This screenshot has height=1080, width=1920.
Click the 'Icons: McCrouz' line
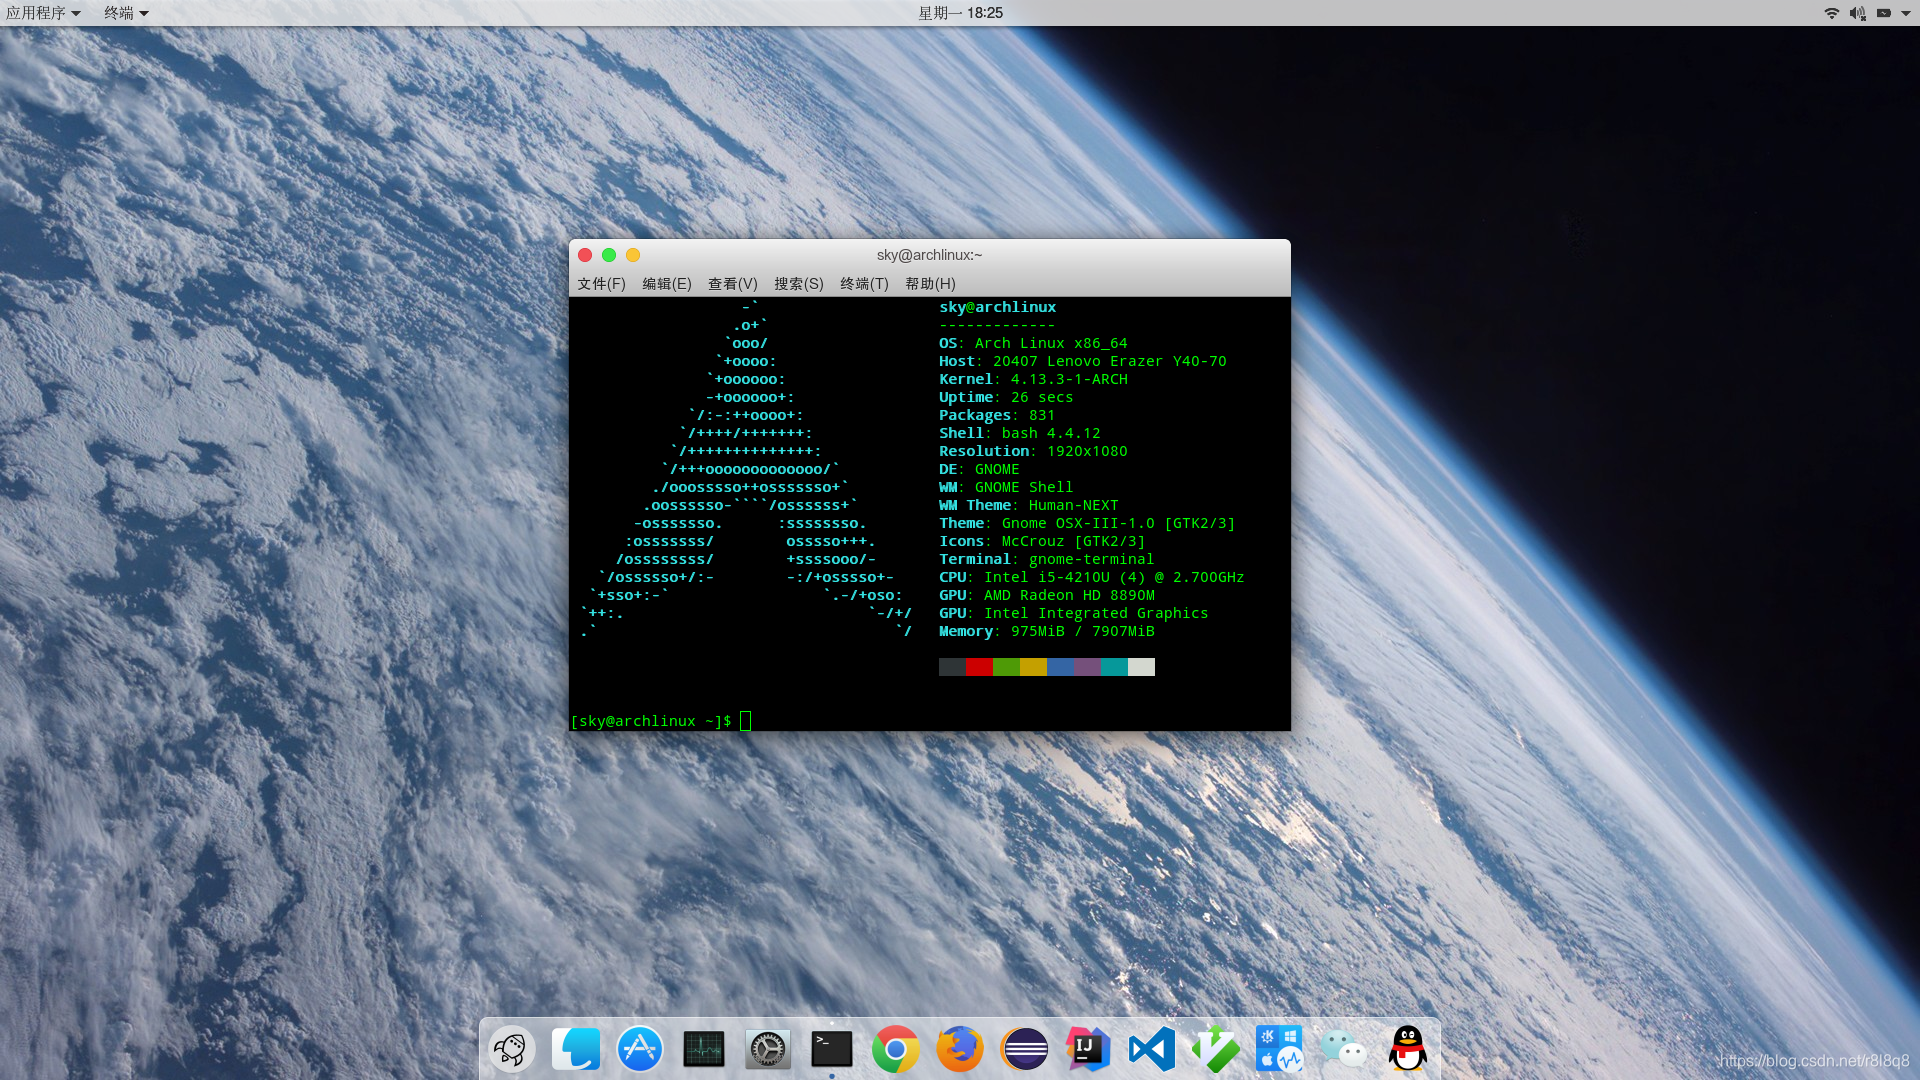(x=1042, y=541)
